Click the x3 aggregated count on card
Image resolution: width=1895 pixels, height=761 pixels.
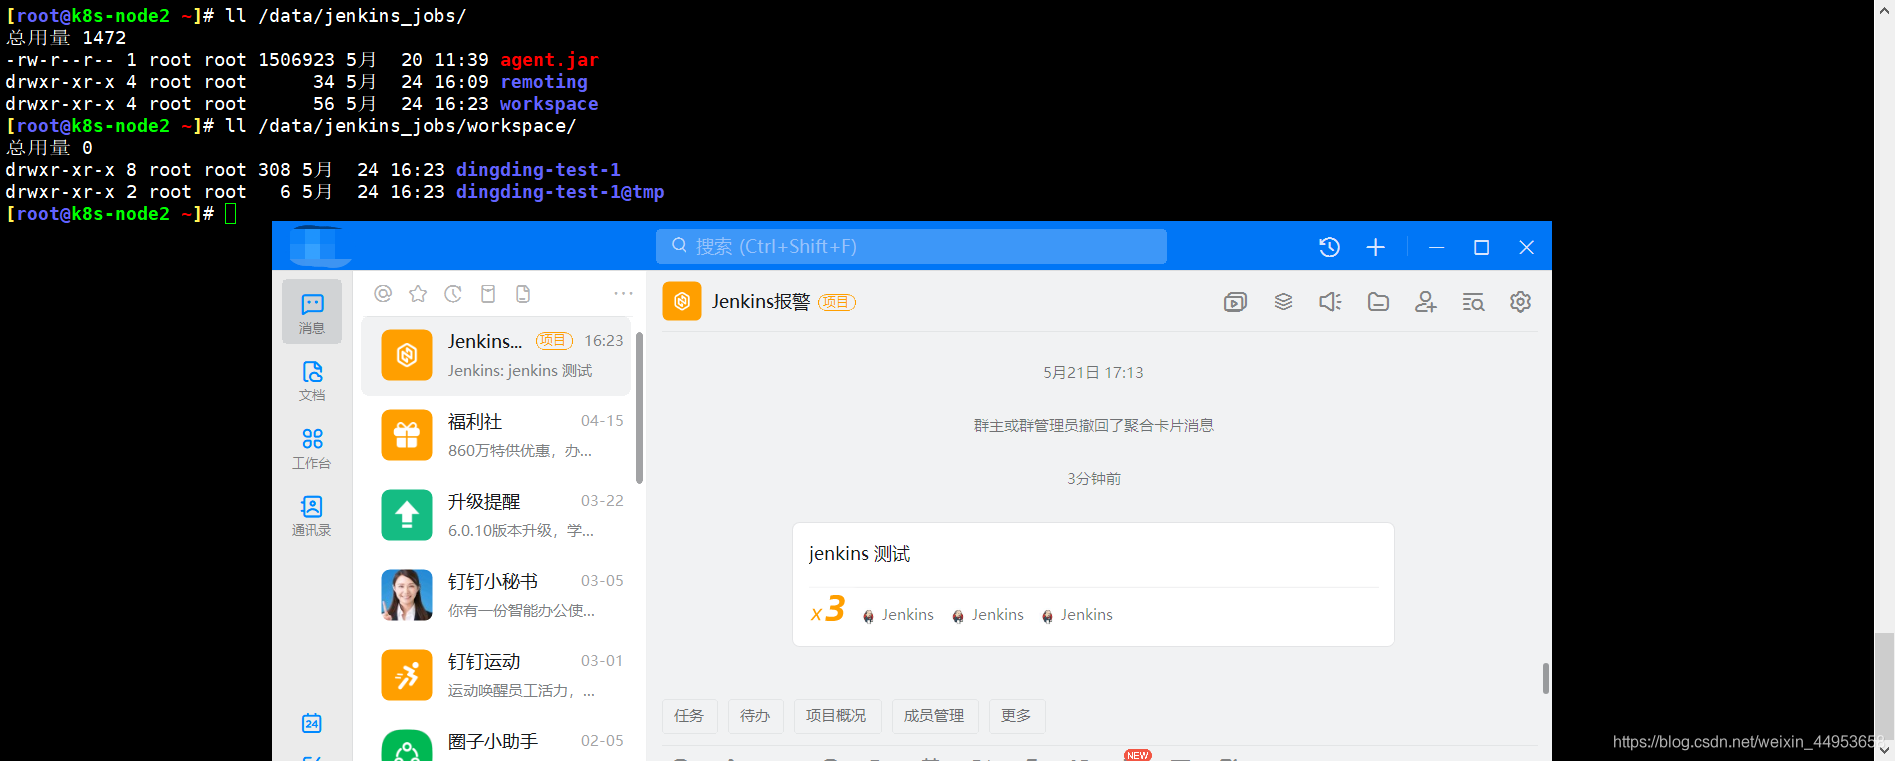[828, 610]
